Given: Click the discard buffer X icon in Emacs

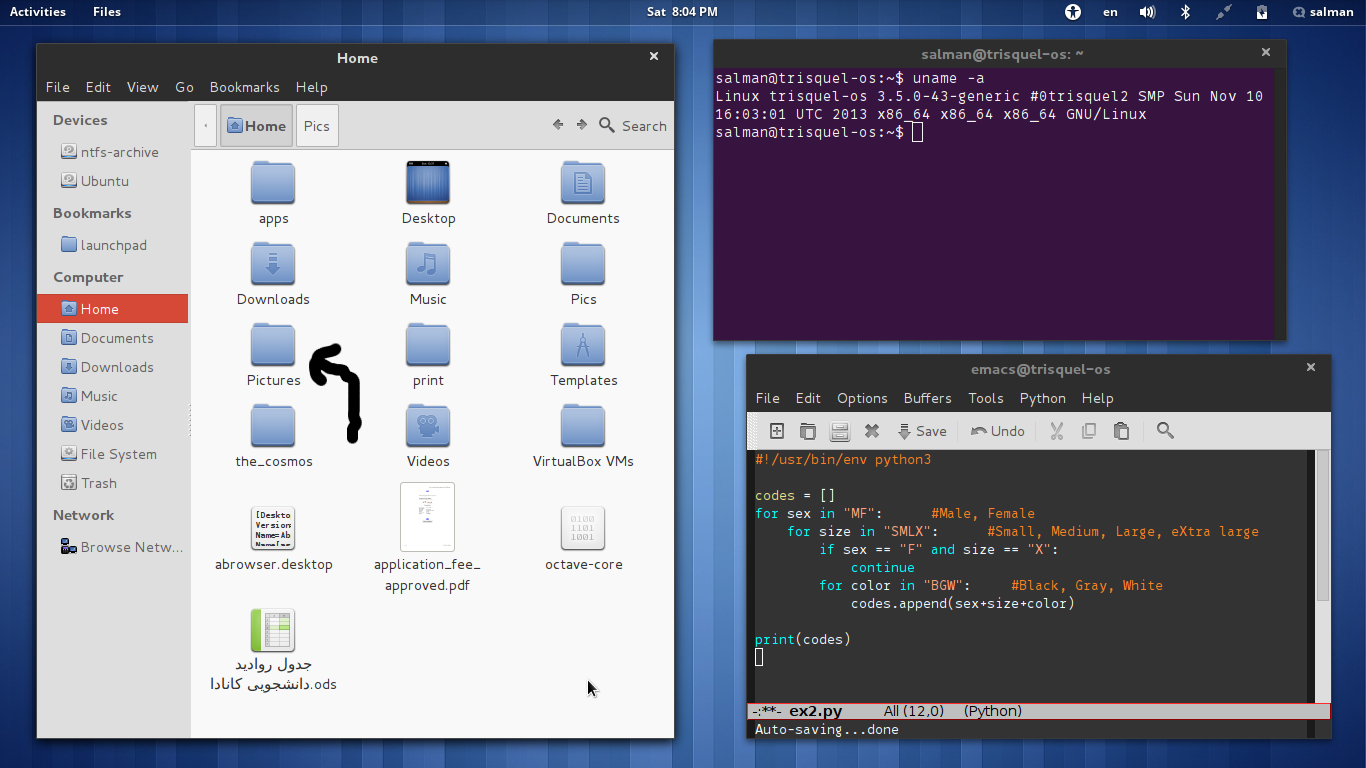Looking at the screenshot, I should (871, 431).
